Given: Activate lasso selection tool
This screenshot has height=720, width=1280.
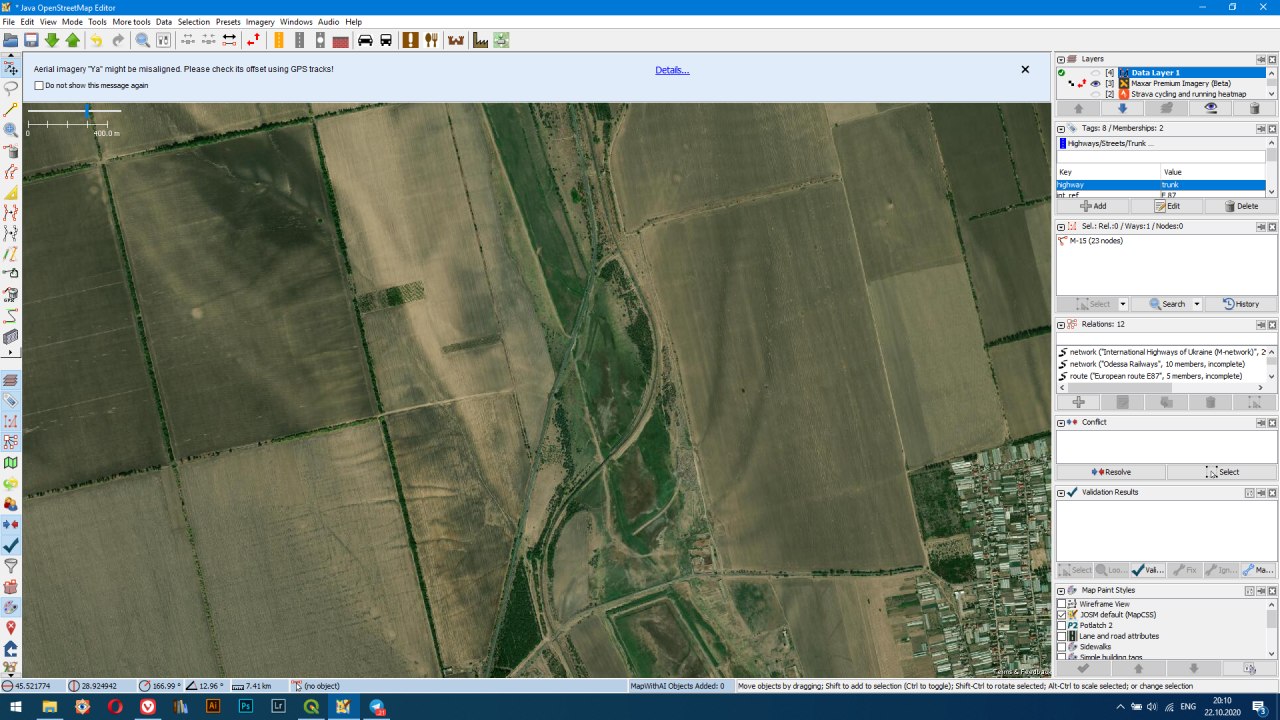Looking at the screenshot, I should (11, 89).
